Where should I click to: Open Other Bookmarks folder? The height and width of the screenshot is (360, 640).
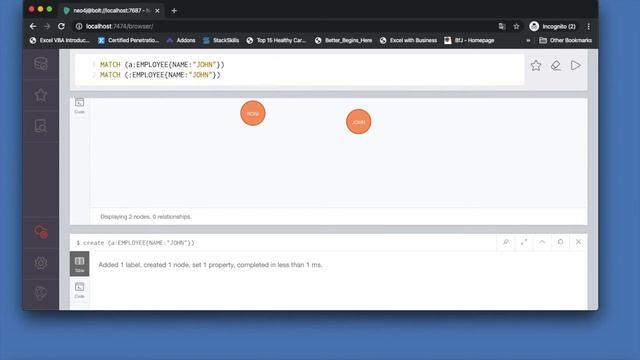(x=566, y=40)
